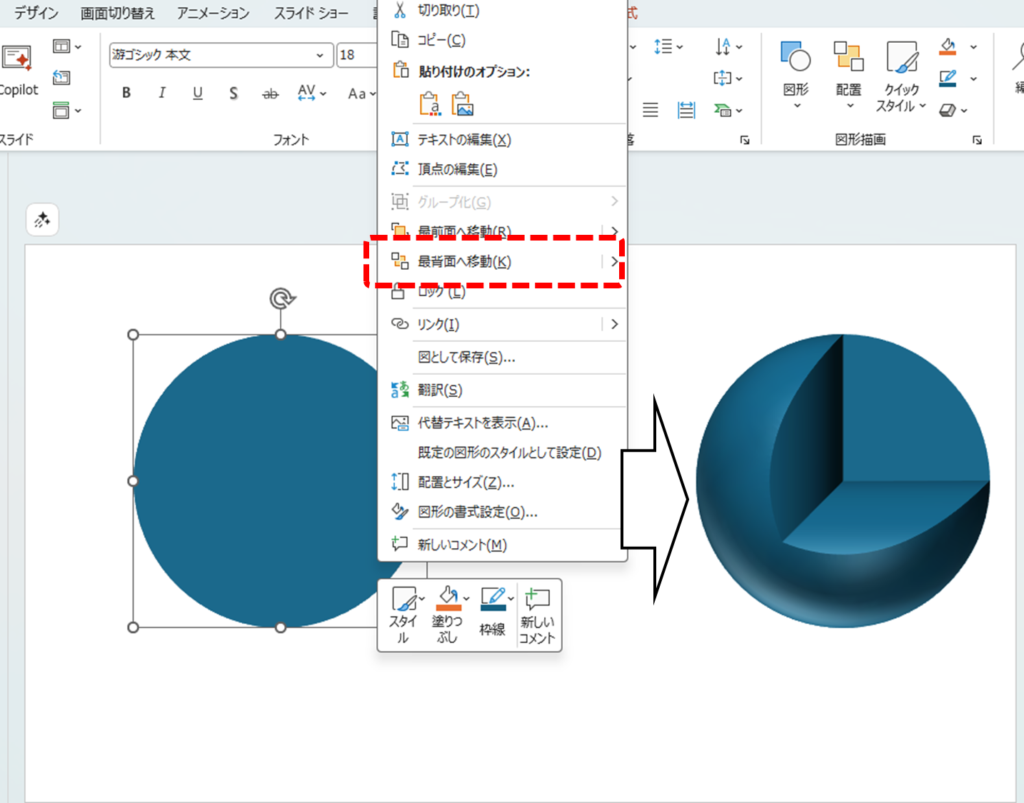Expand the 最背面へ移動 submenu arrow

tap(614, 262)
